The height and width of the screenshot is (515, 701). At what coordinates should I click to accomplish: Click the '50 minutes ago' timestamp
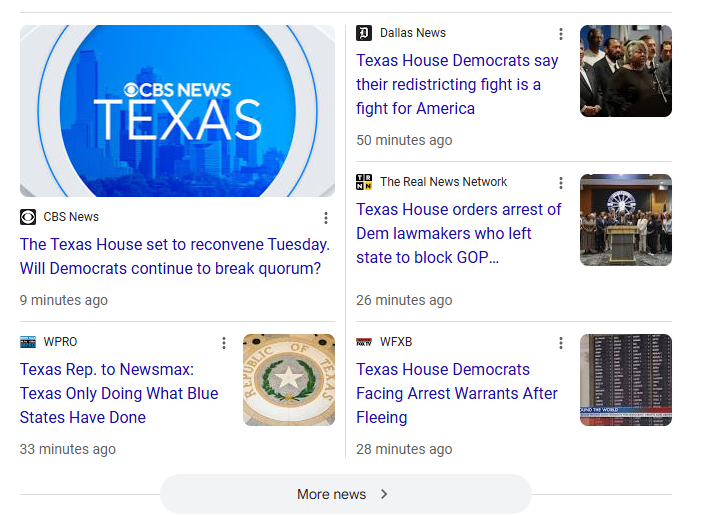pos(404,140)
